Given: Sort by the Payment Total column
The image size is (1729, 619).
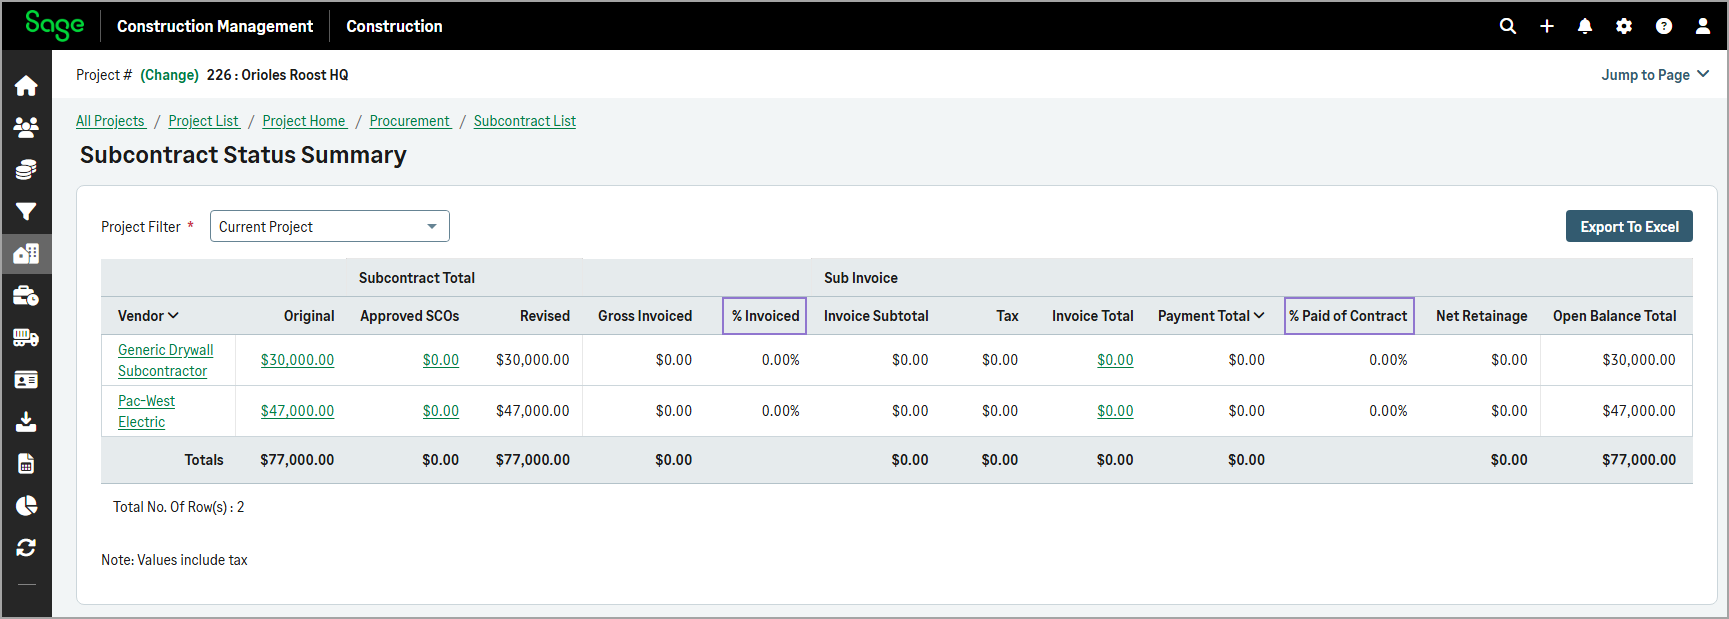Looking at the screenshot, I should tap(1210, 316).
